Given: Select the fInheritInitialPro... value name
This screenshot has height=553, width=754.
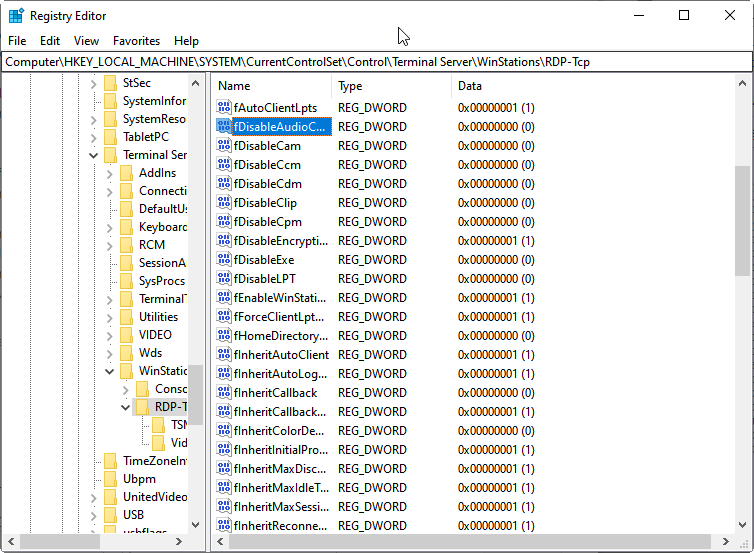Looking at the screenshot, I should pos(281,450).
